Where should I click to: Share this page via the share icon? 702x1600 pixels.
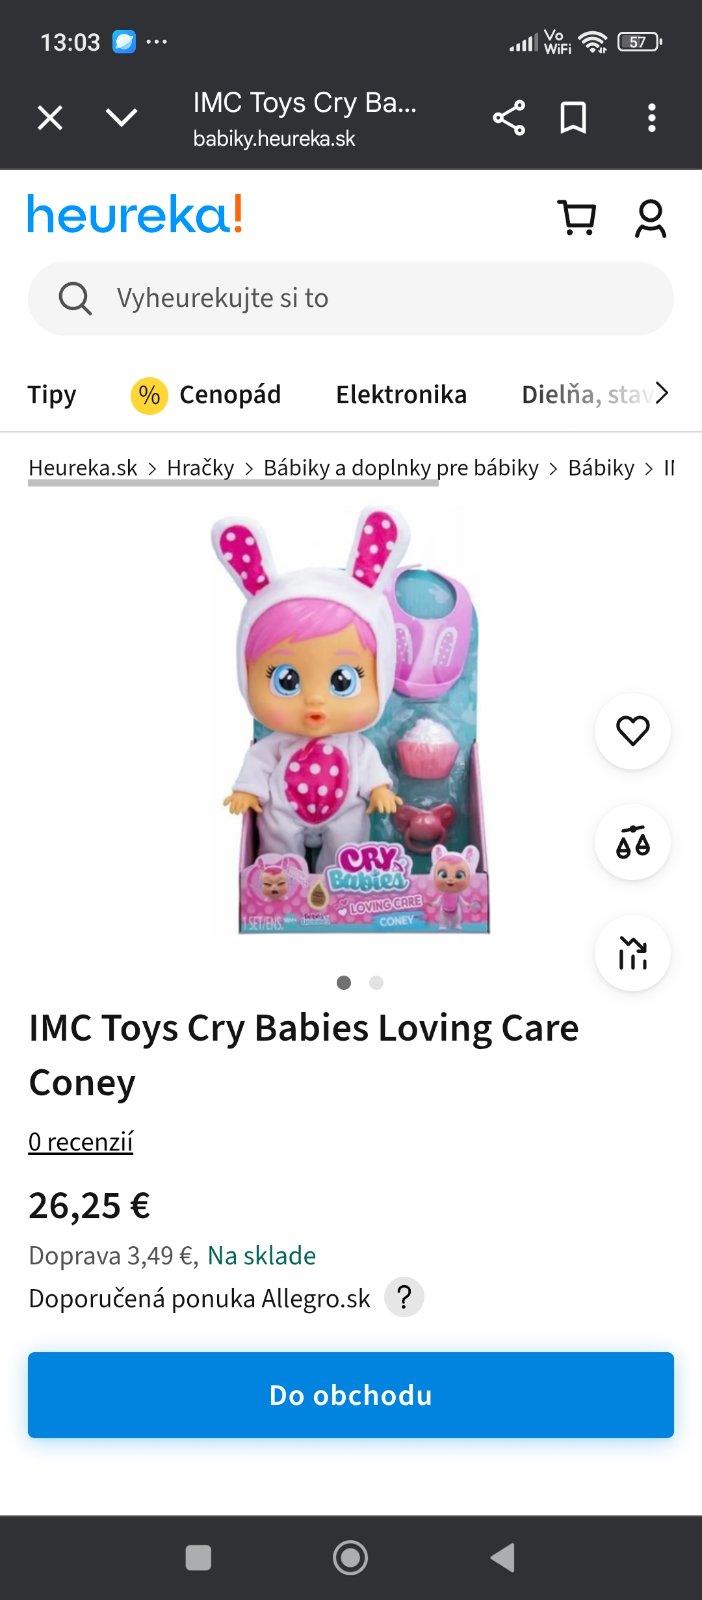[x=508, y=118]
